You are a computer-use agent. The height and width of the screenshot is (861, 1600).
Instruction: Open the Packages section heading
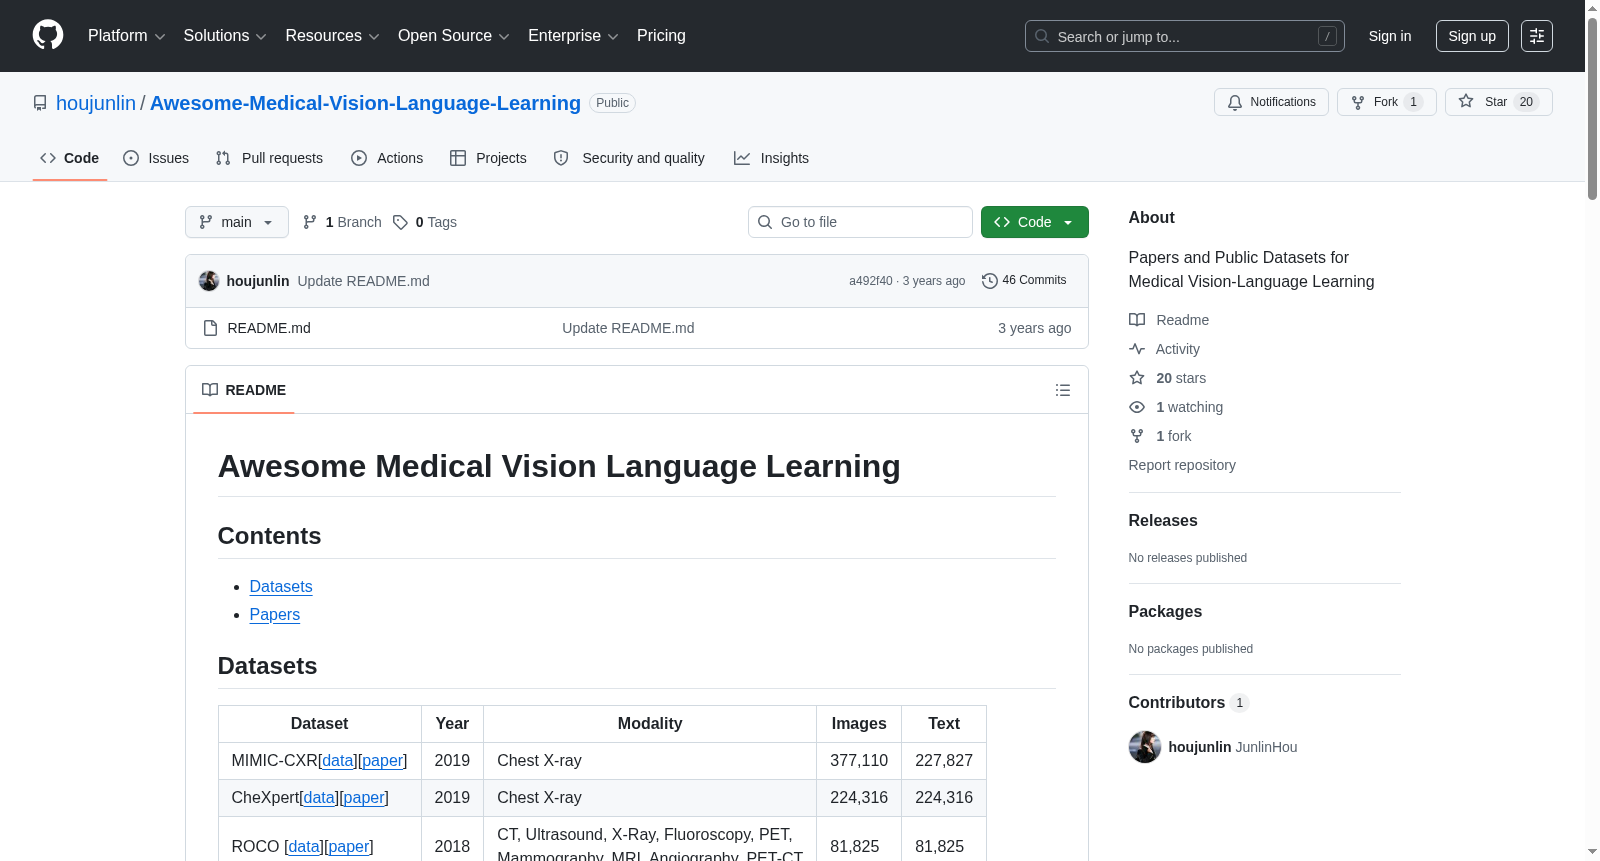point(1165,612)
